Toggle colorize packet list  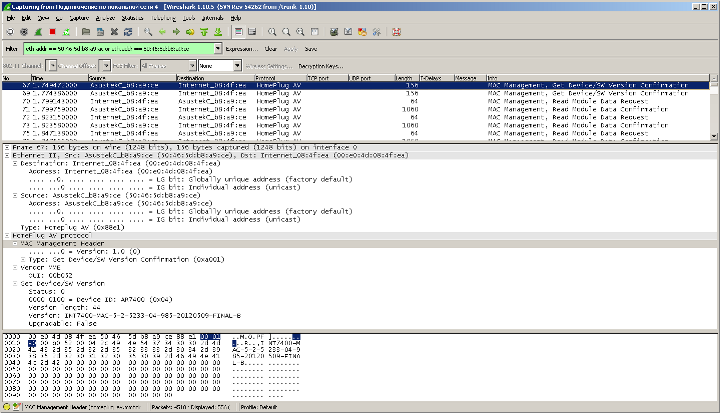click(238, 32)
